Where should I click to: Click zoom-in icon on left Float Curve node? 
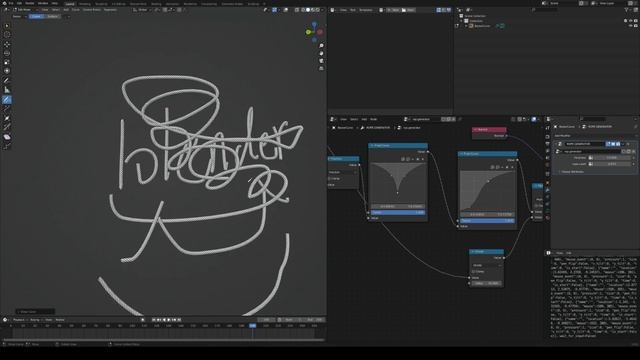coord(403,159)
